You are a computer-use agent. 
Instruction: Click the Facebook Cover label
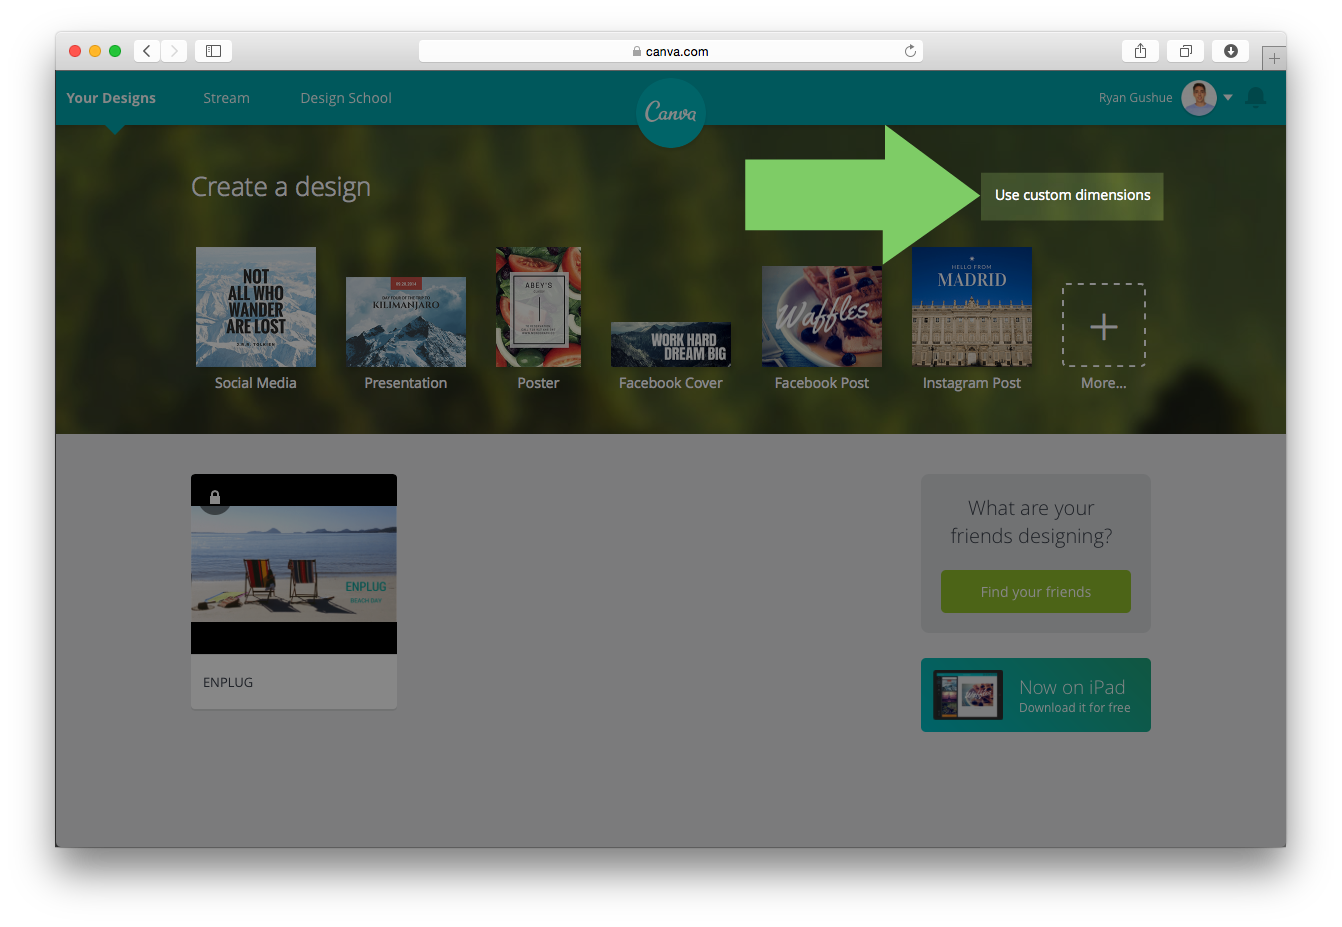pos(671,383)
